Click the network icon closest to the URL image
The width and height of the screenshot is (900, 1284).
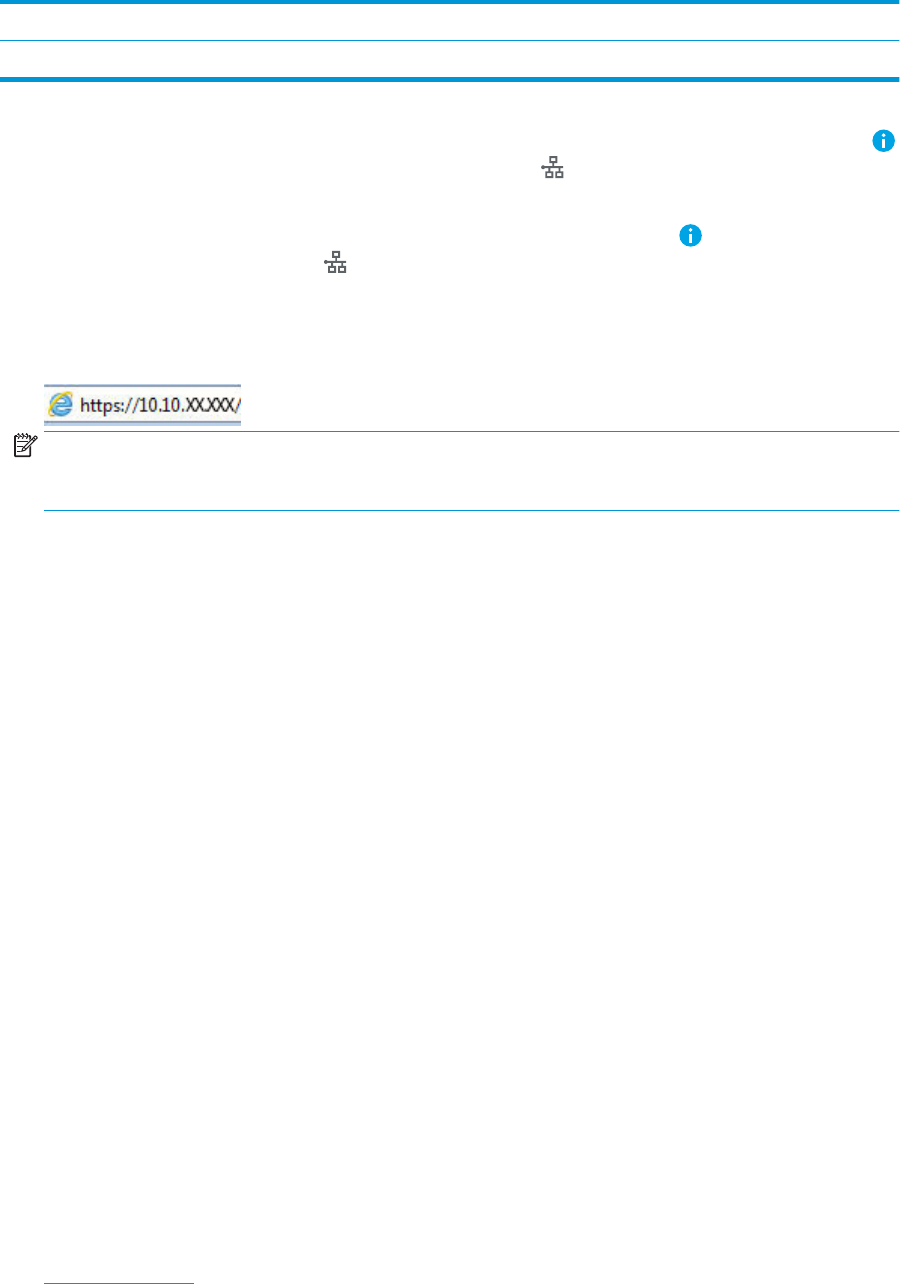(x=336, y=264)
